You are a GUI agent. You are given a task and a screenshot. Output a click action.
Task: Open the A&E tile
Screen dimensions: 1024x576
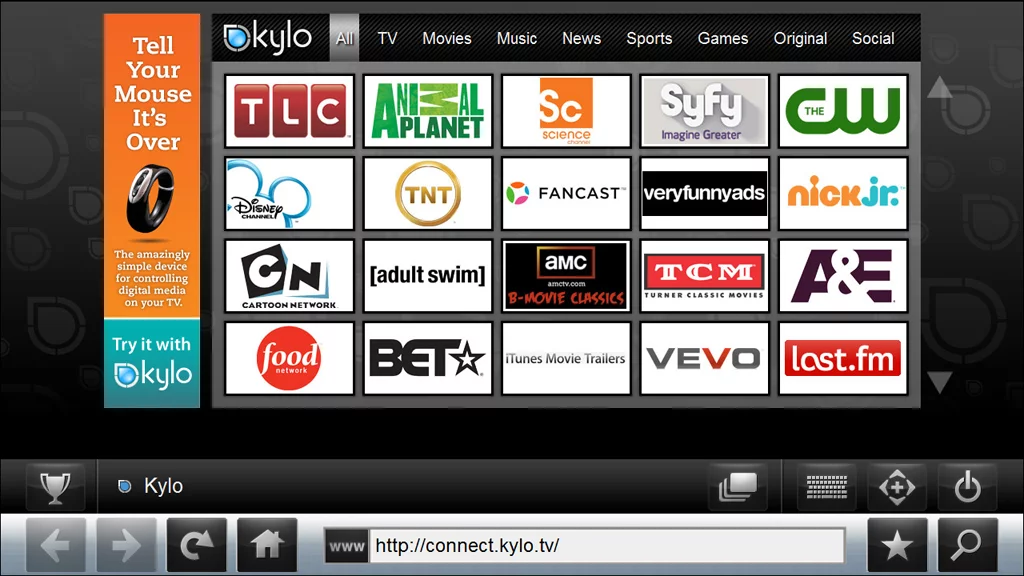pos(843,276)
